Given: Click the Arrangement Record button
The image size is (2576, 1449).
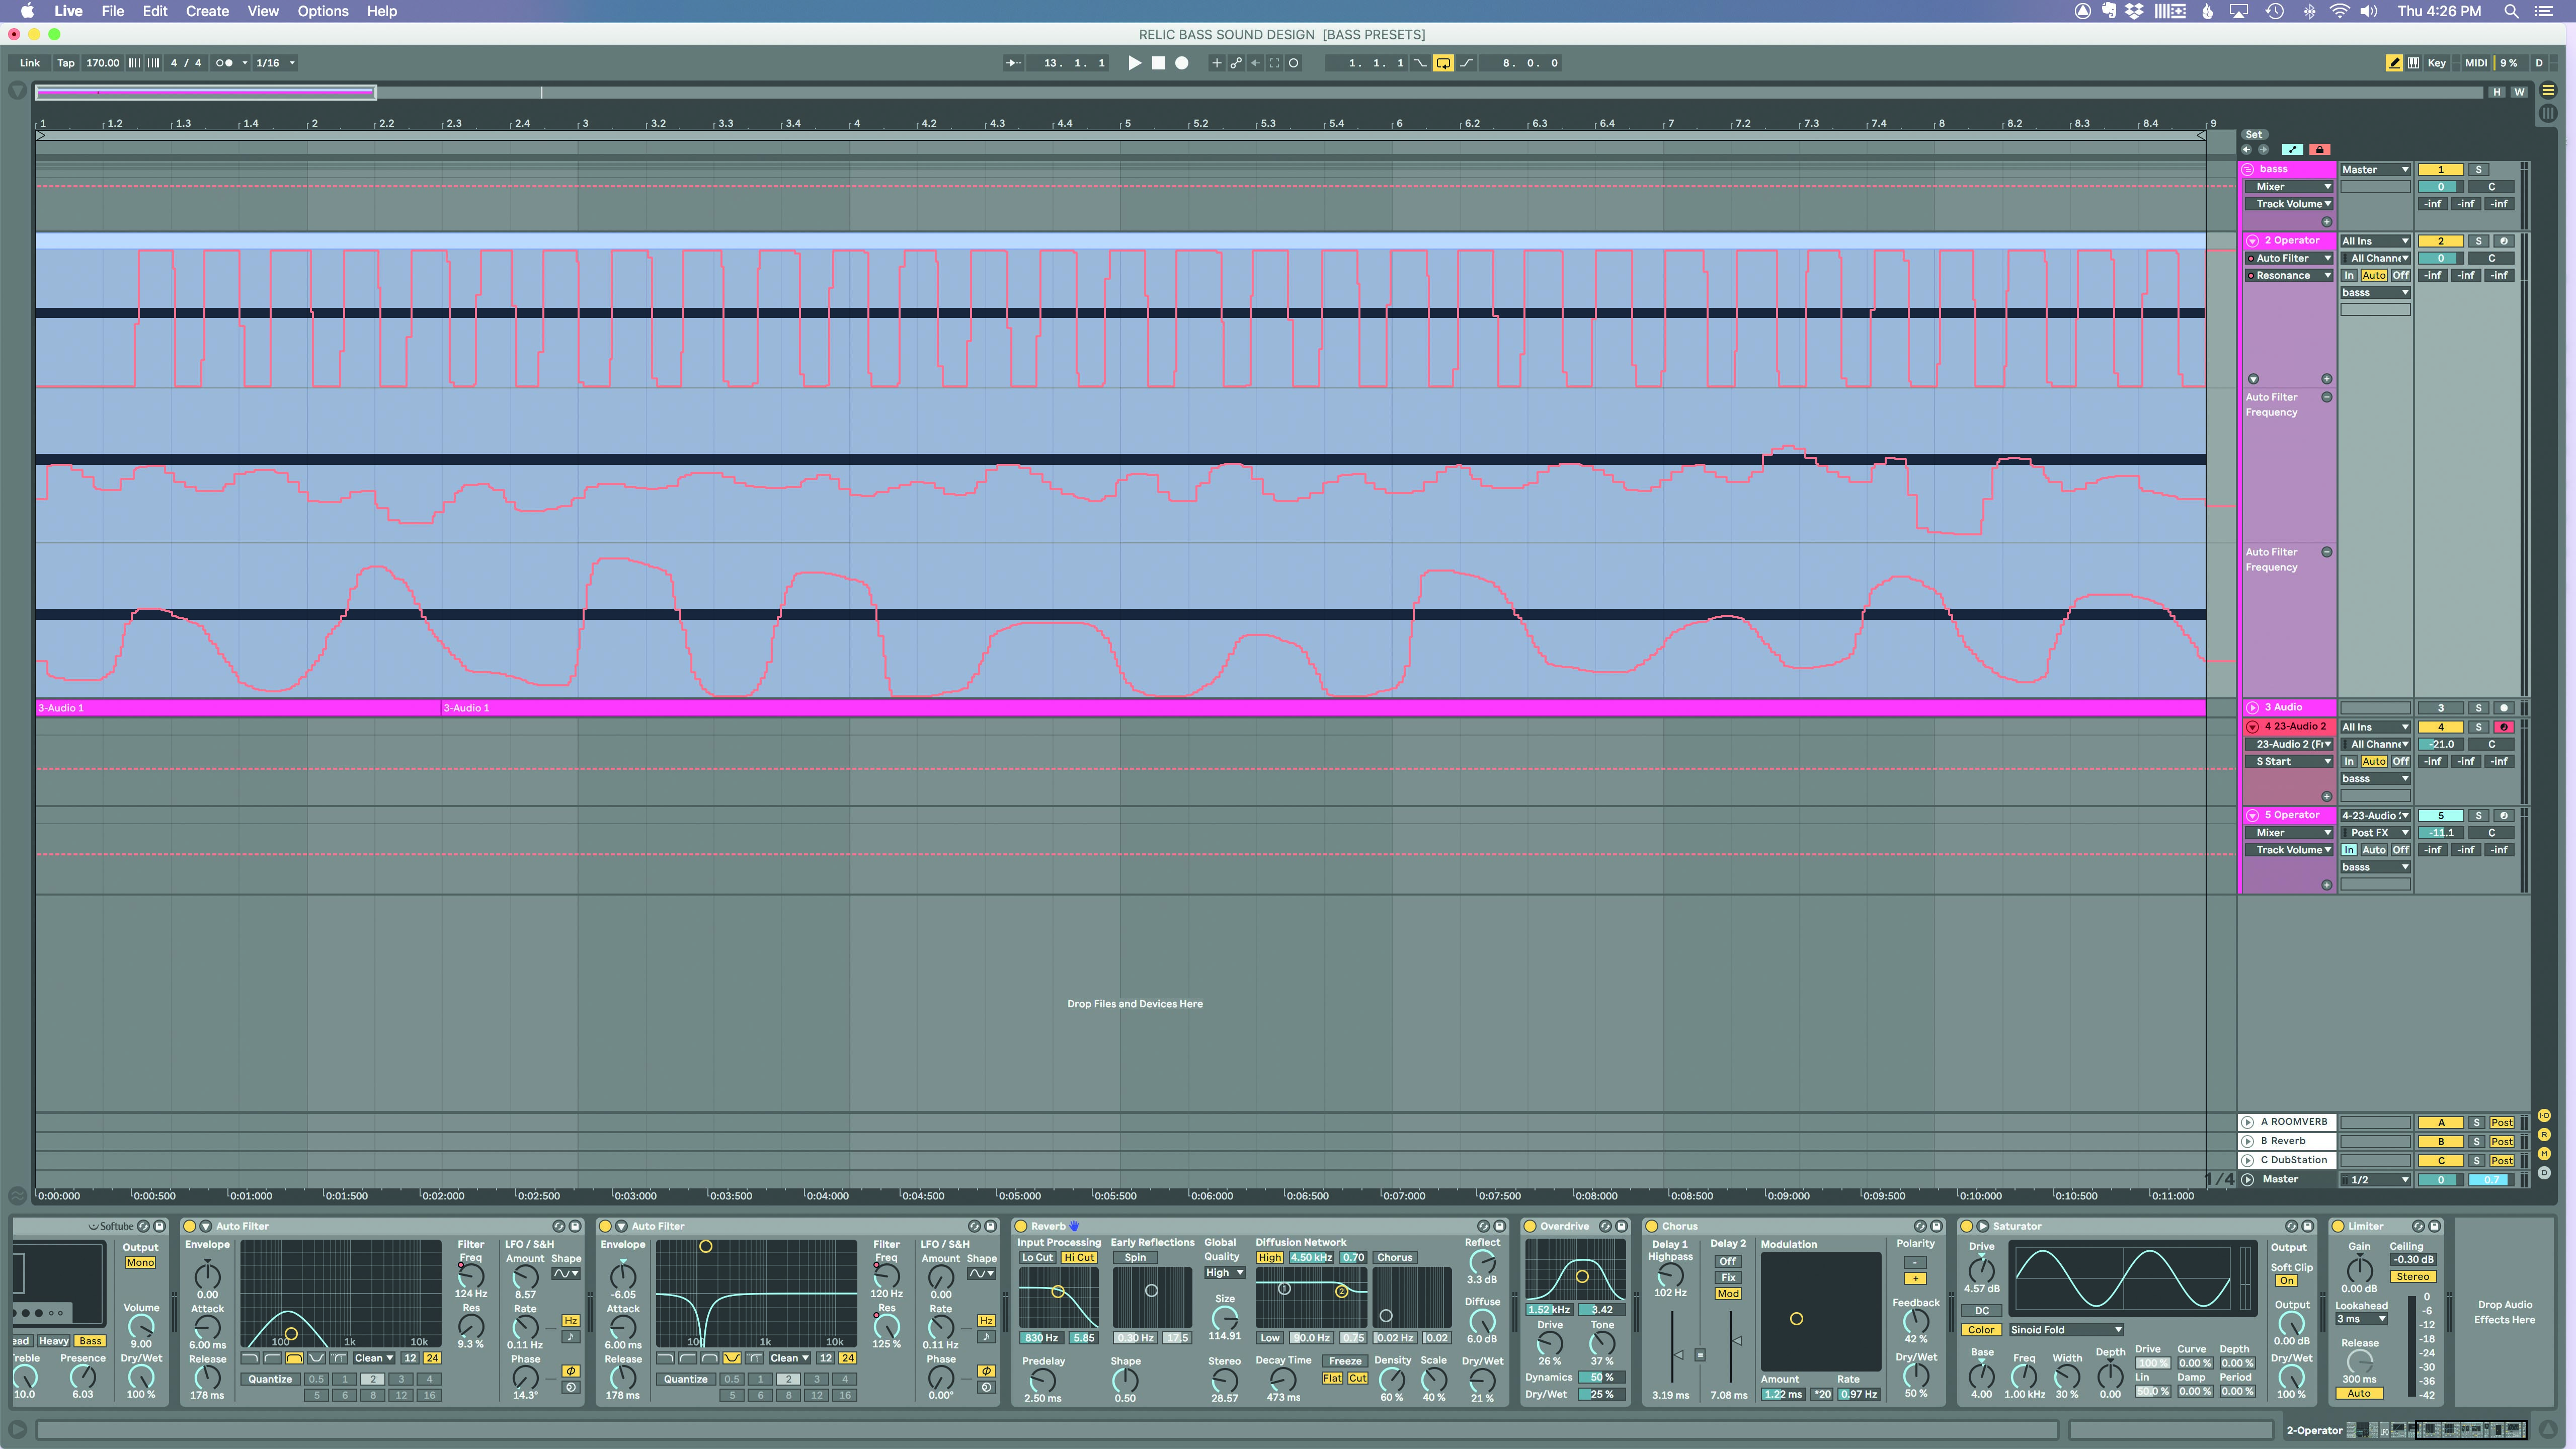Looking at the screenshot, I should 1182,63.
